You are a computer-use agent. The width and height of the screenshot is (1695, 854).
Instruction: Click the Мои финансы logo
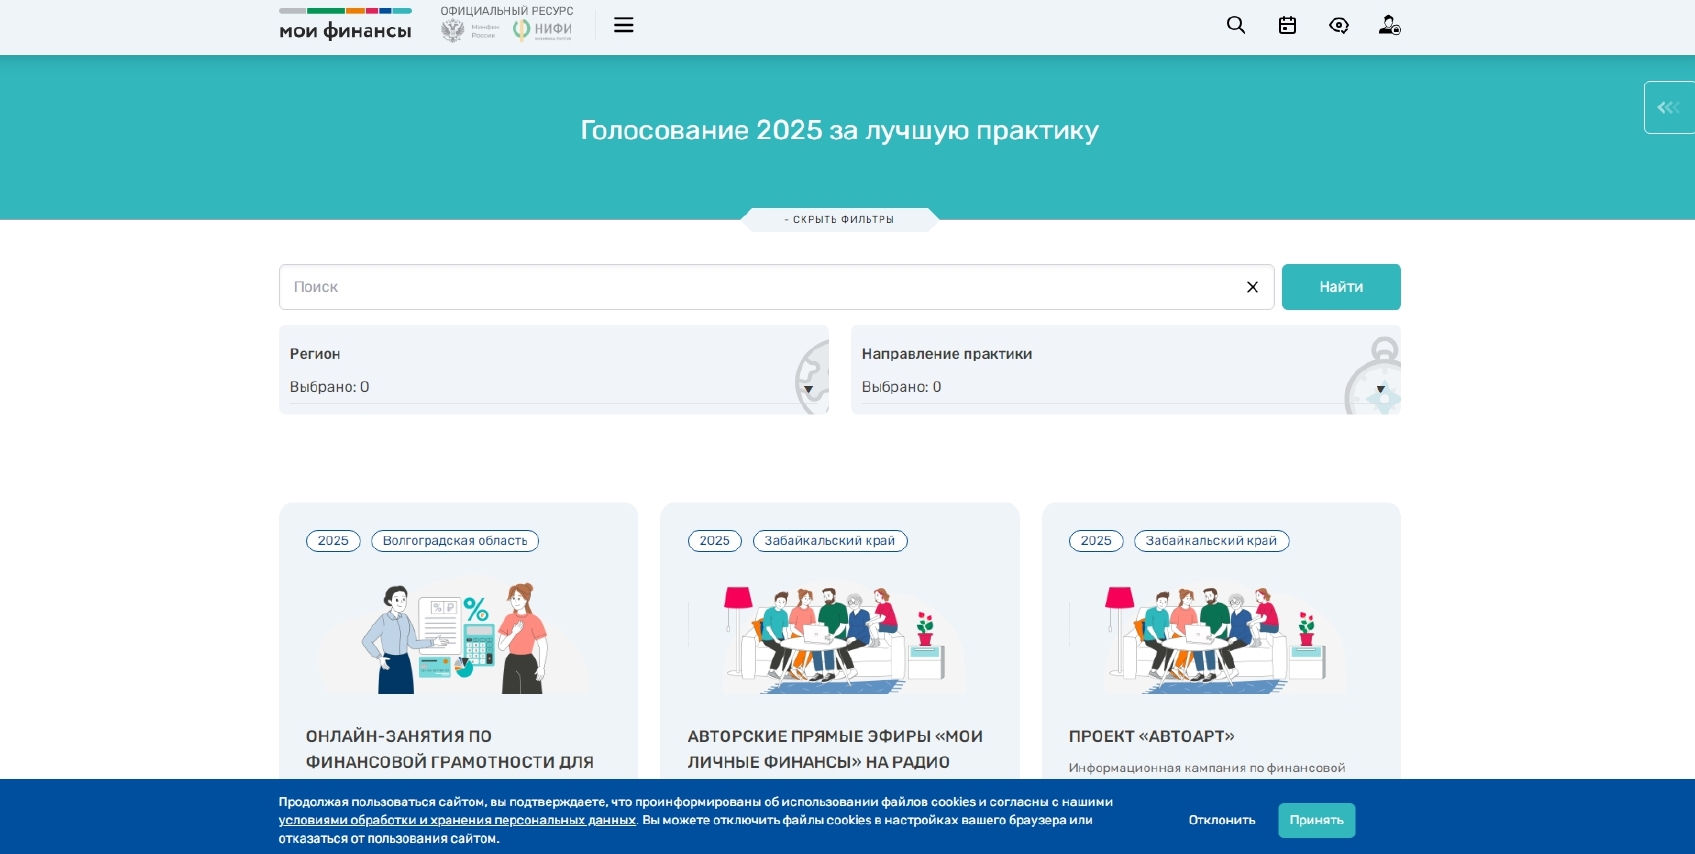click(x=345, y=25)
